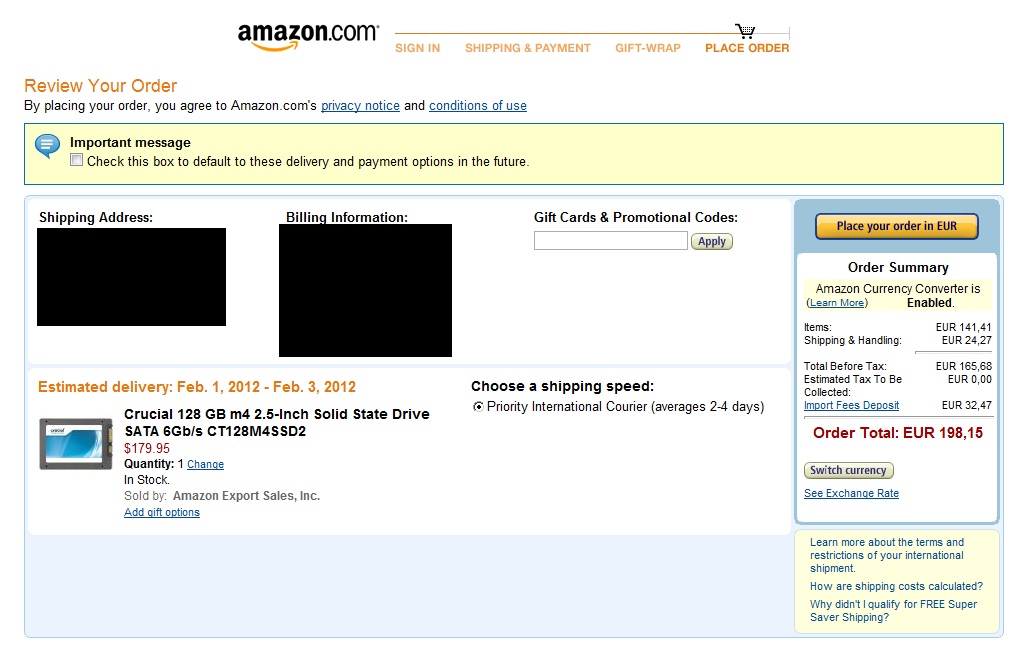Open the privacy notice link
The width and height of the screenshot is (1025, 659).
[360, 106]
